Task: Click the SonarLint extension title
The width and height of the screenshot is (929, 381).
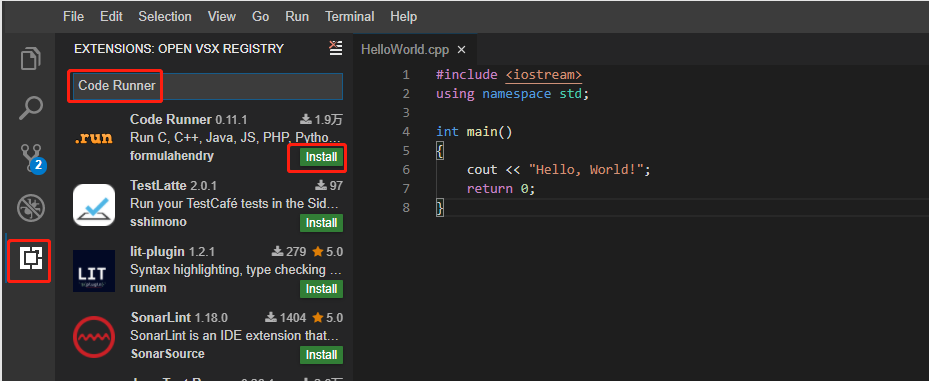Action: 161,318
